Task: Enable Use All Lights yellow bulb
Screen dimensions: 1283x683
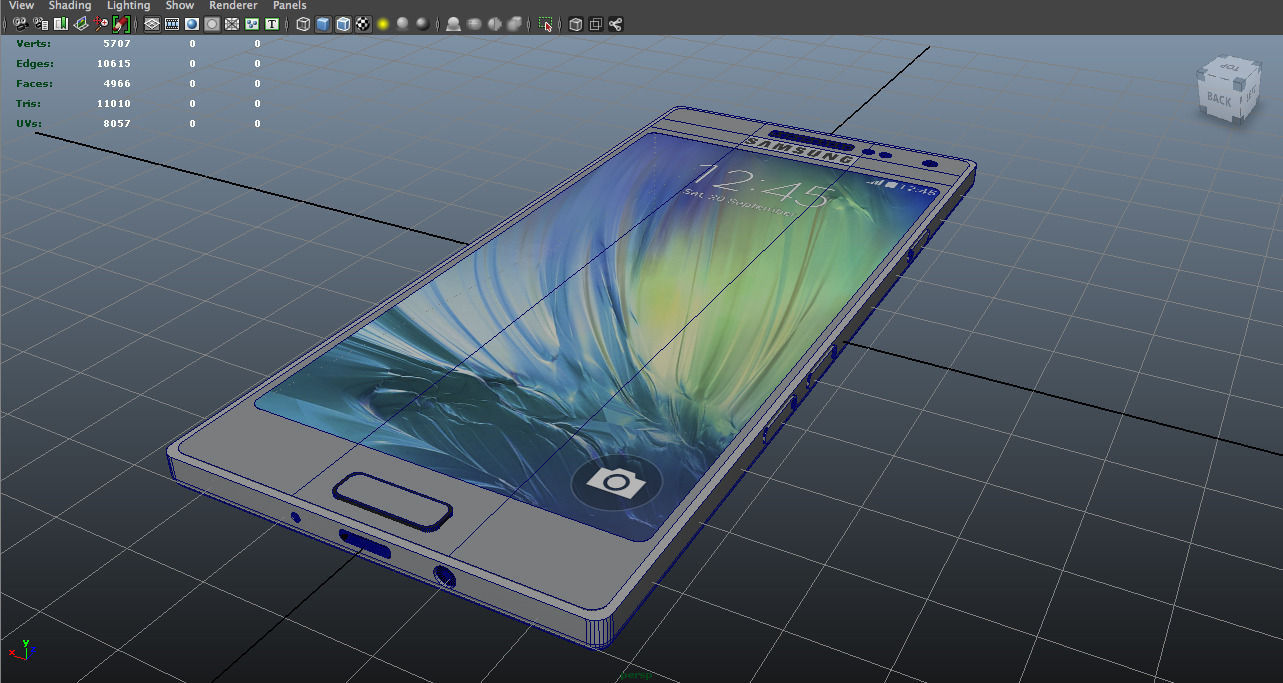Action: pos(383,23)
